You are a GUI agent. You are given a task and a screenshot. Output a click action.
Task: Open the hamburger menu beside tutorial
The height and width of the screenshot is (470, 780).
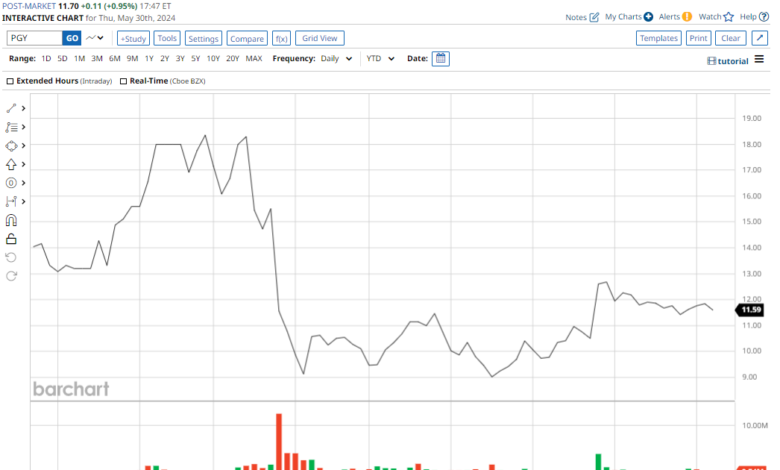[759, 59]
